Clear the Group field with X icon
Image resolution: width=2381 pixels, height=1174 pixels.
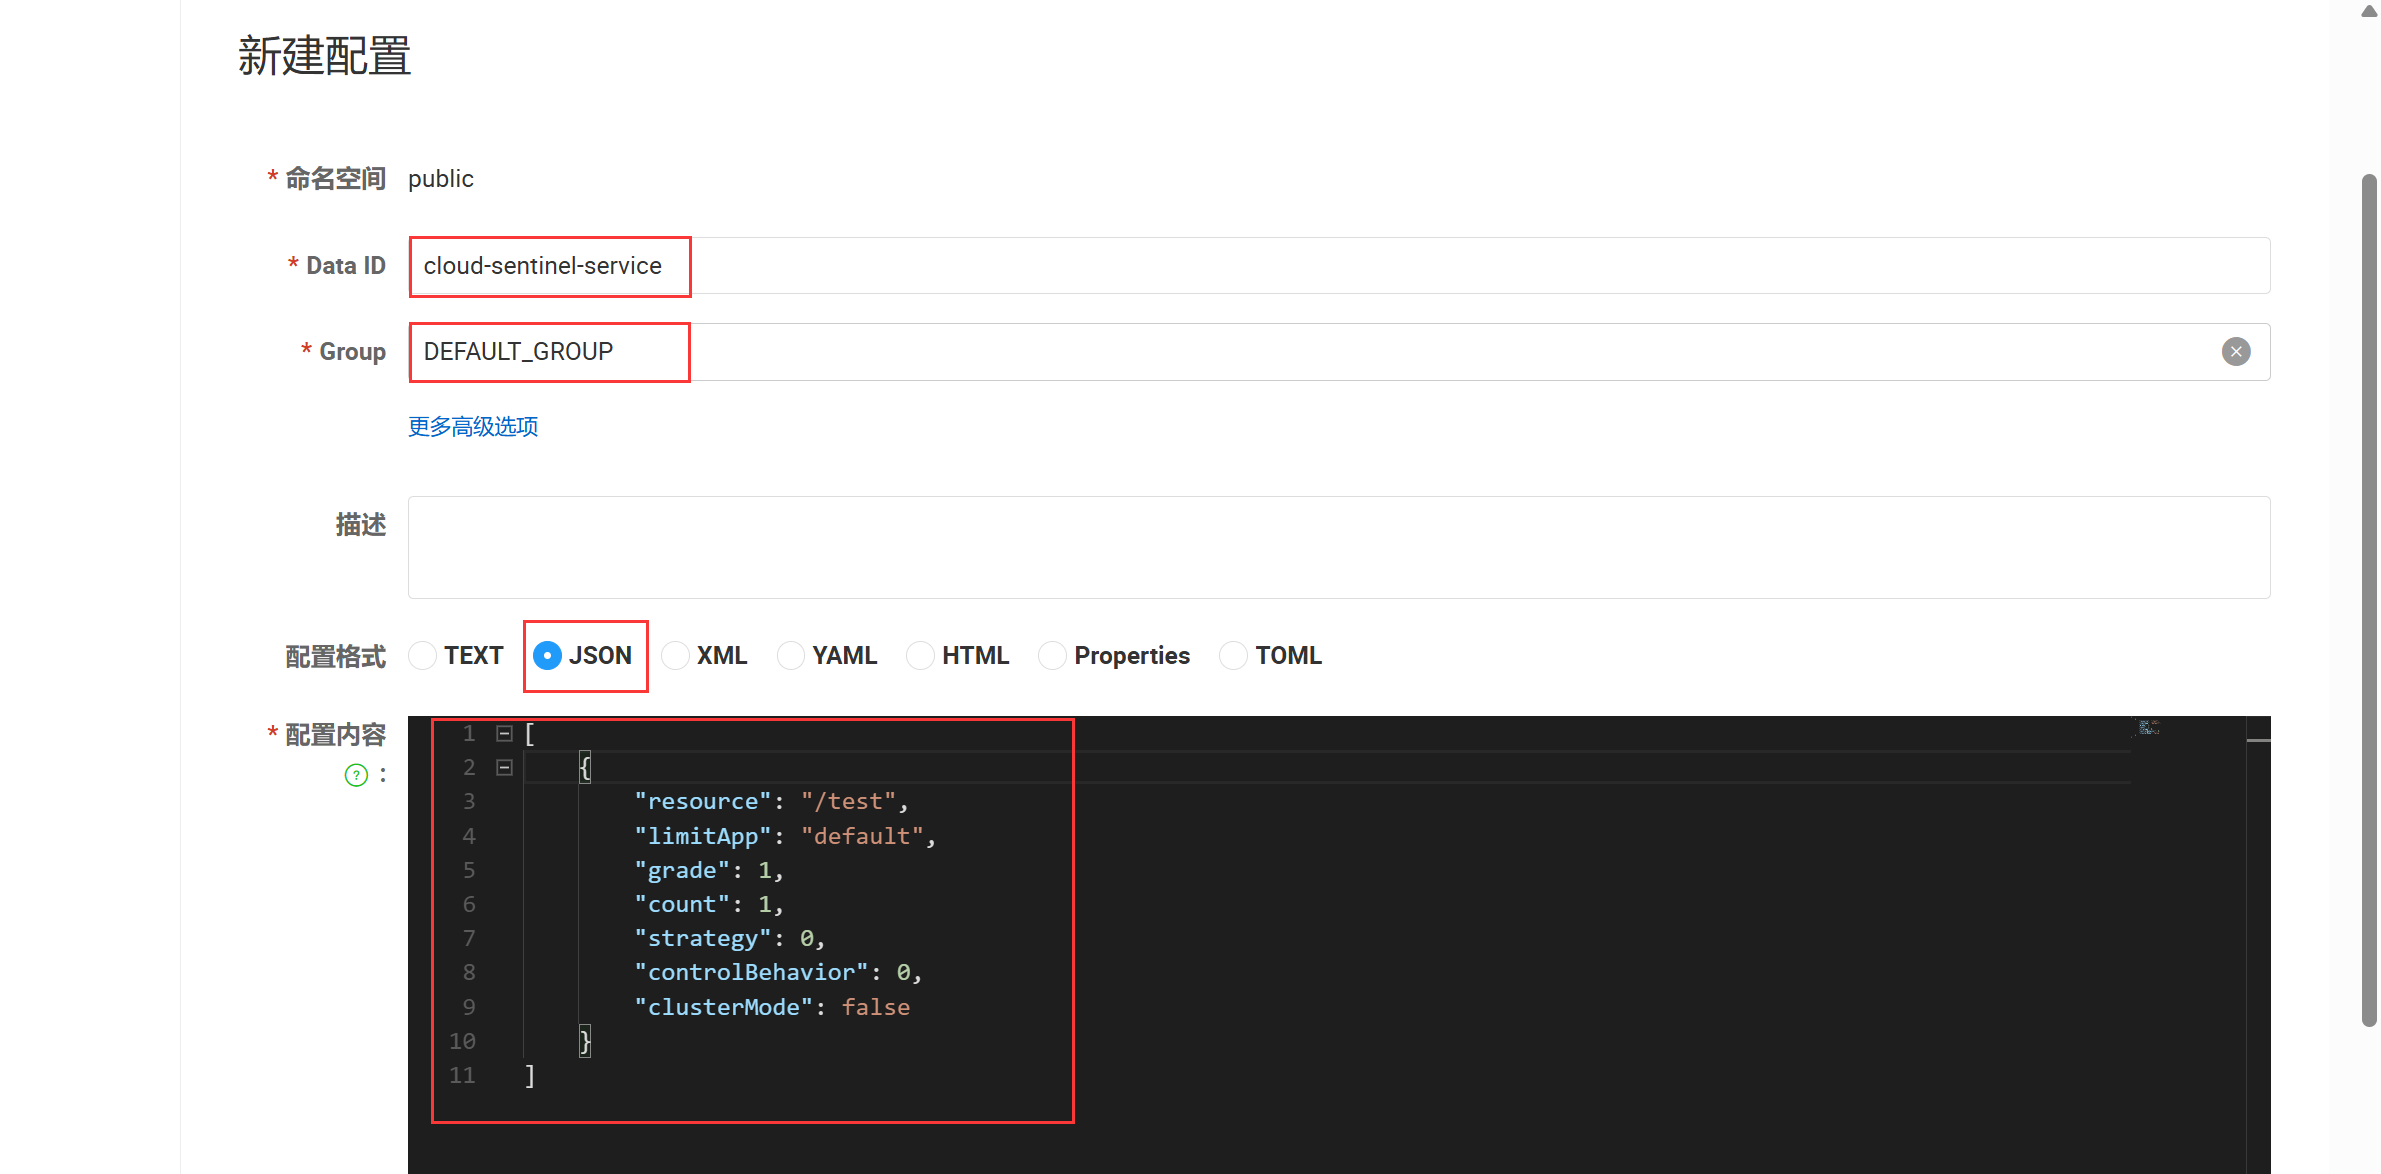coord(2236,352)
